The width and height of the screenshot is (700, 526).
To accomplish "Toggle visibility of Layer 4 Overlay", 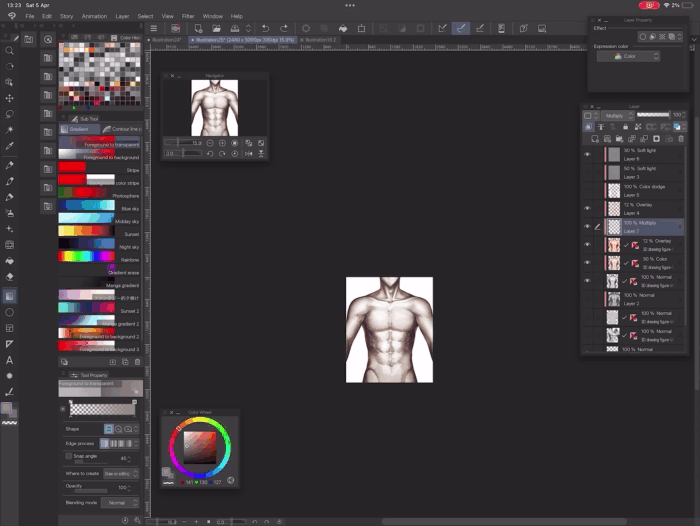I will click(x=588, y=208).
